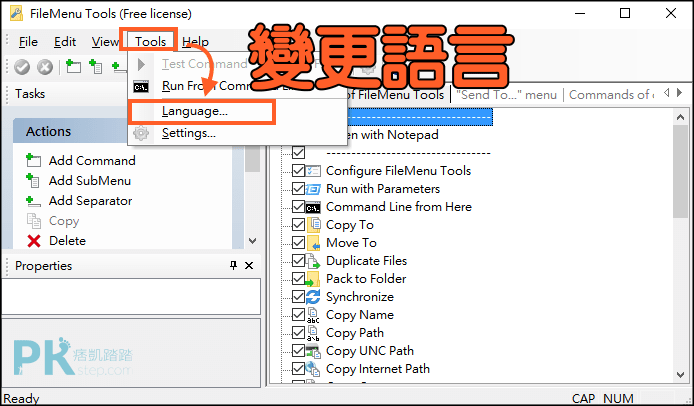Uncheck Run with Parameters checkbox
This screenshot has height=406, width=694.
299,189
